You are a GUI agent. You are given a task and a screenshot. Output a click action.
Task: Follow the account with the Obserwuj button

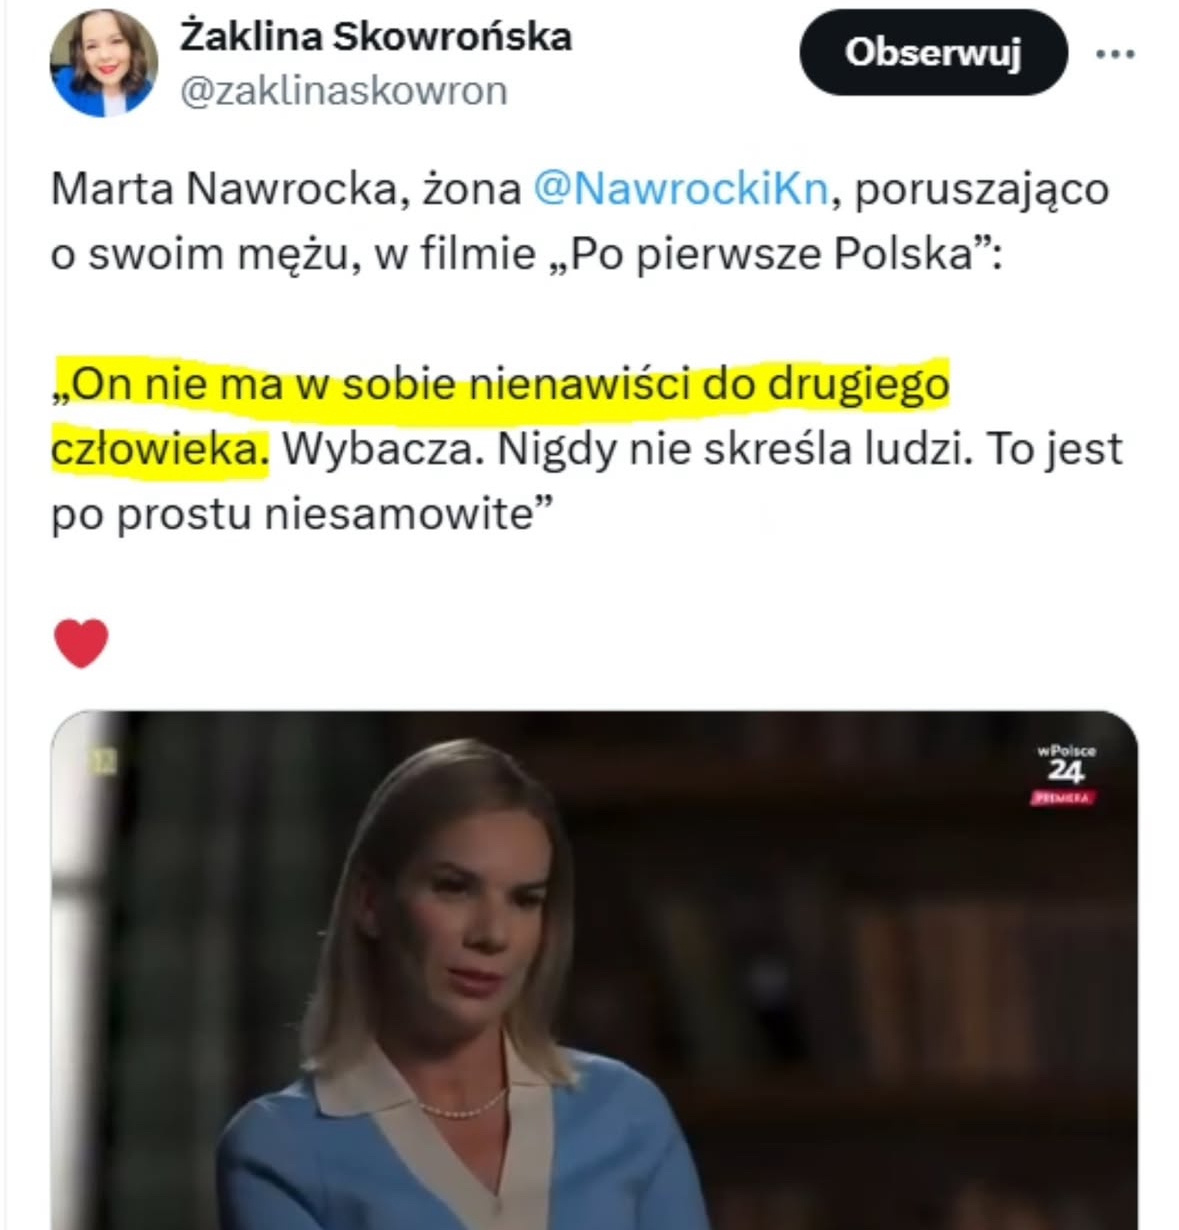pyautogui.click(x=933, y=53)
